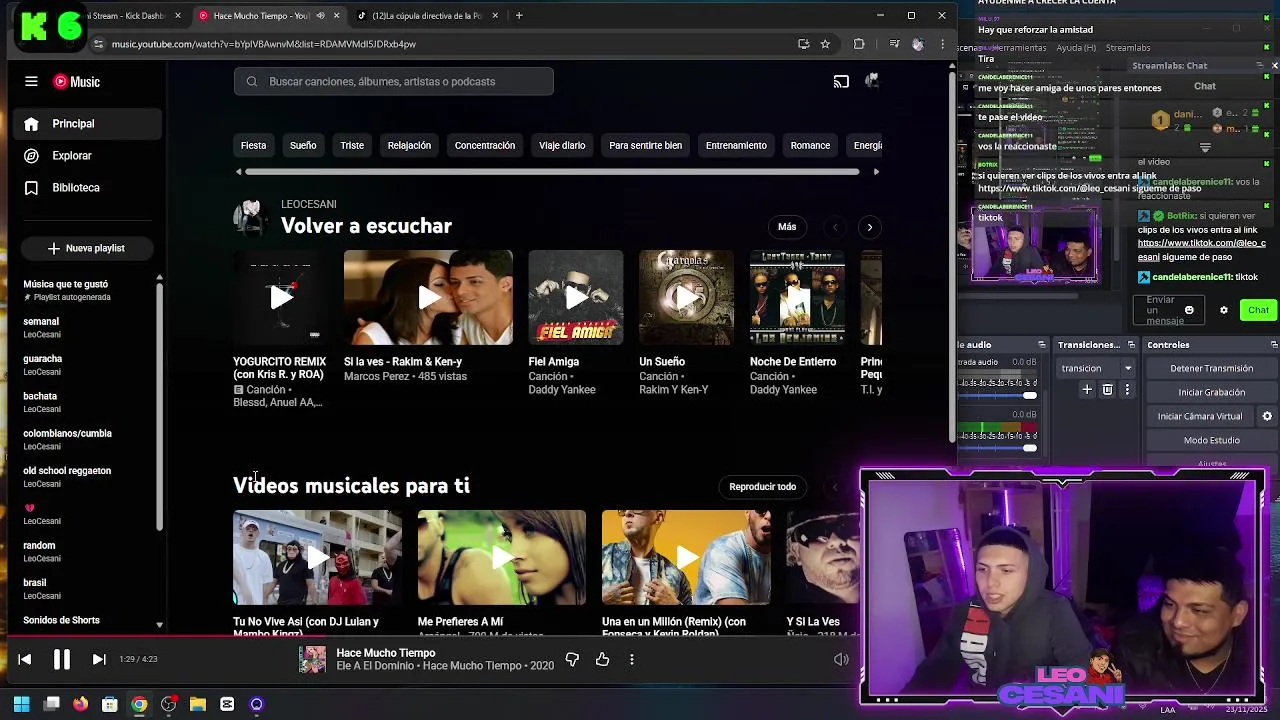Screen dimensions: 1280x720
Task: Skip to next track
Action: pos(98,659)
